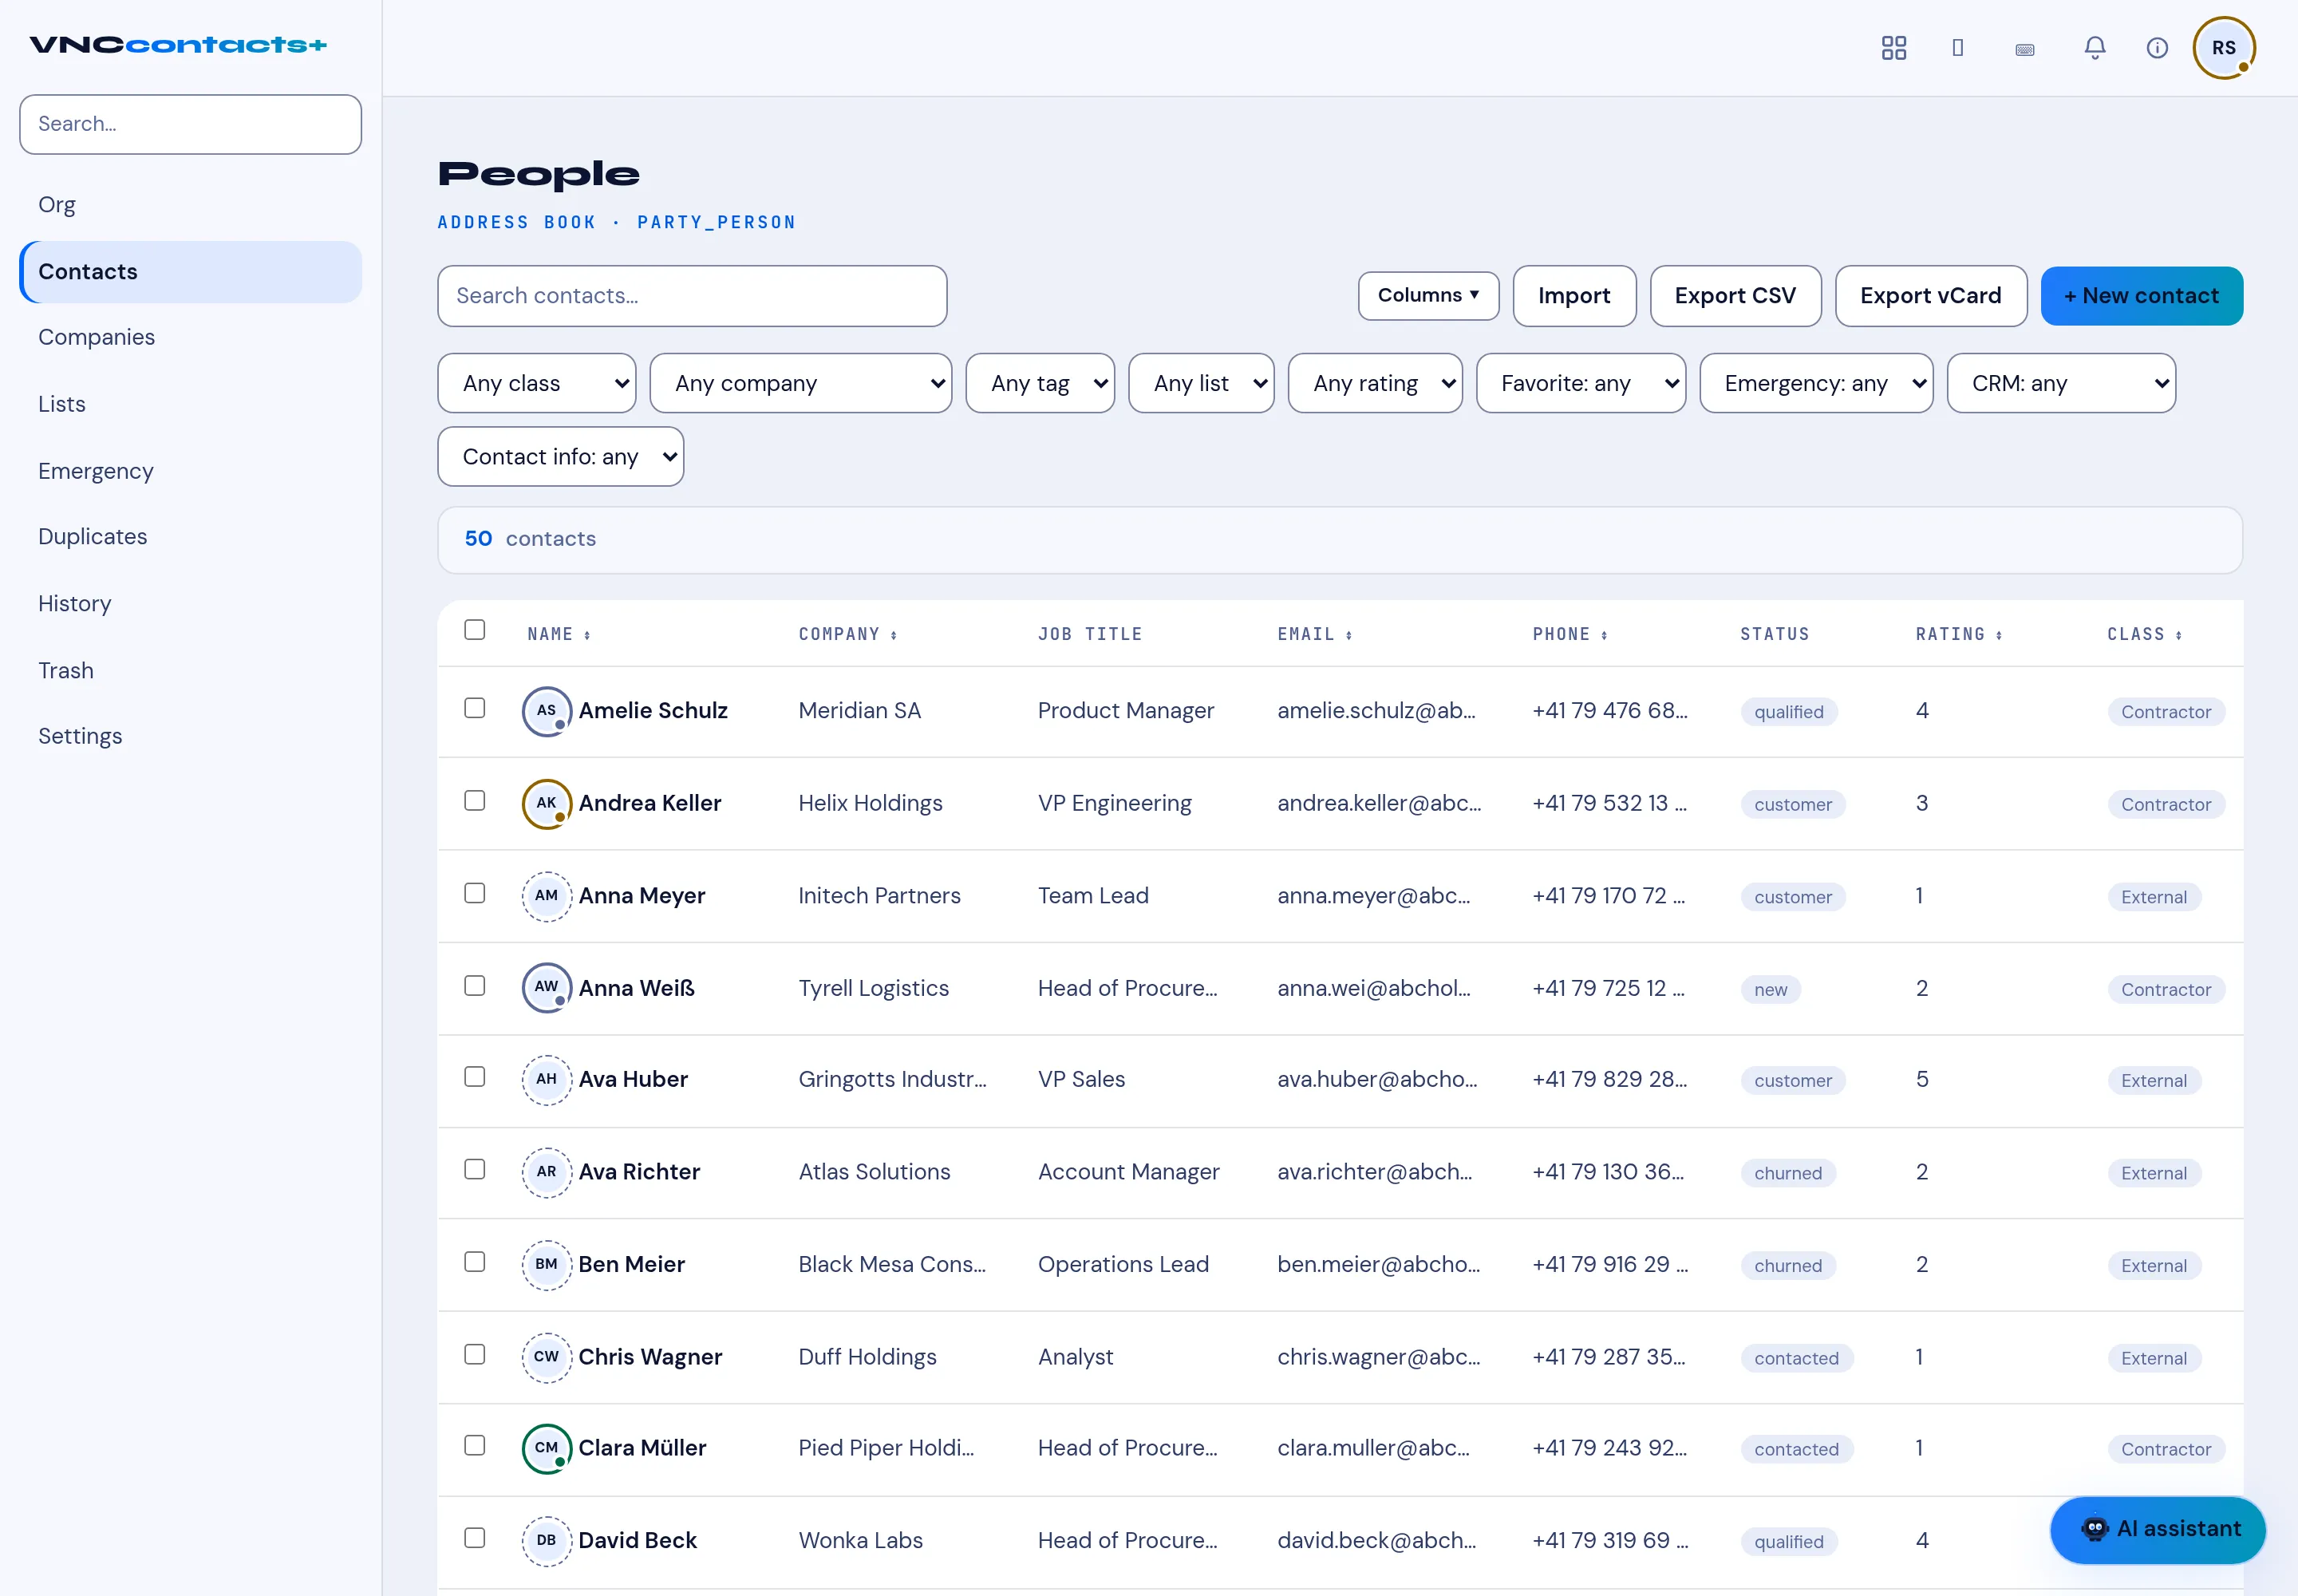2298x1596 pixels.
Task: Check the Anna Meyer row checkbox
Action: 475,893
